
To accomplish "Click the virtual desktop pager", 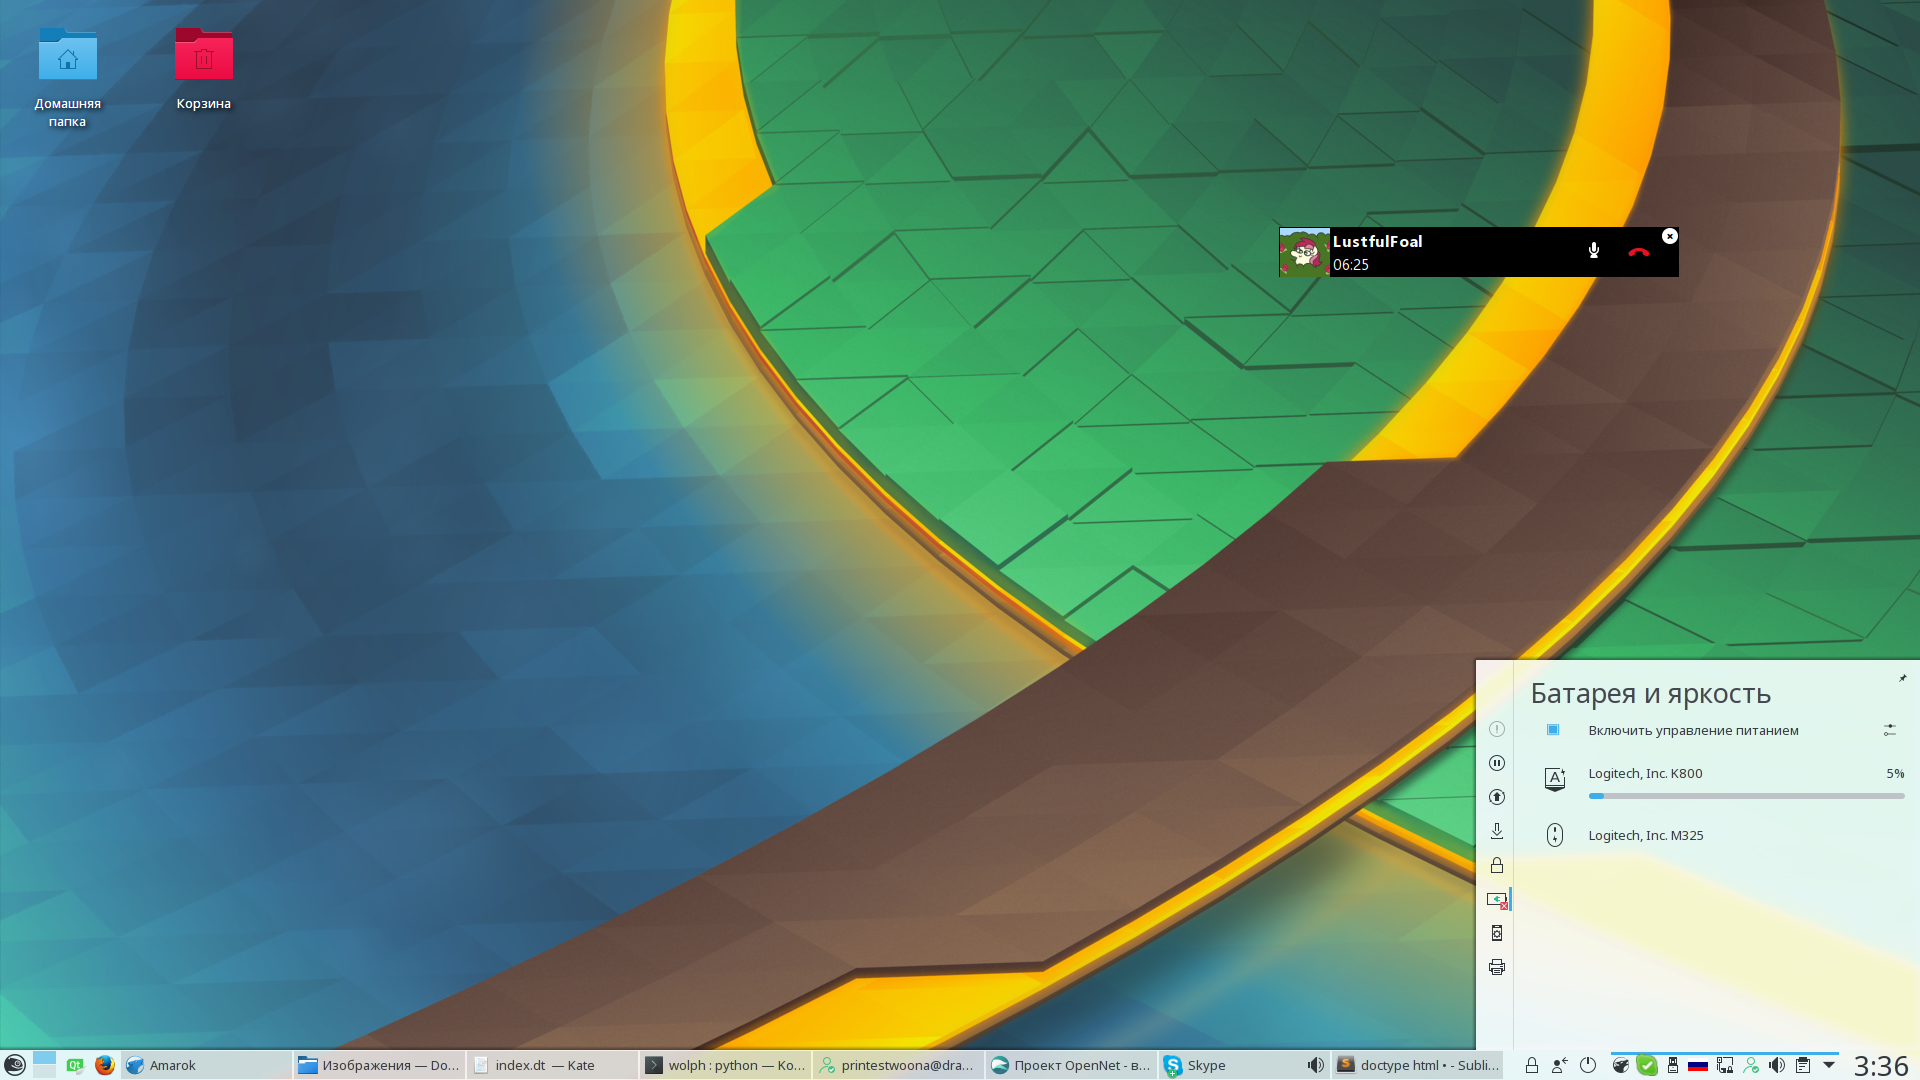I will (44, 1065).
